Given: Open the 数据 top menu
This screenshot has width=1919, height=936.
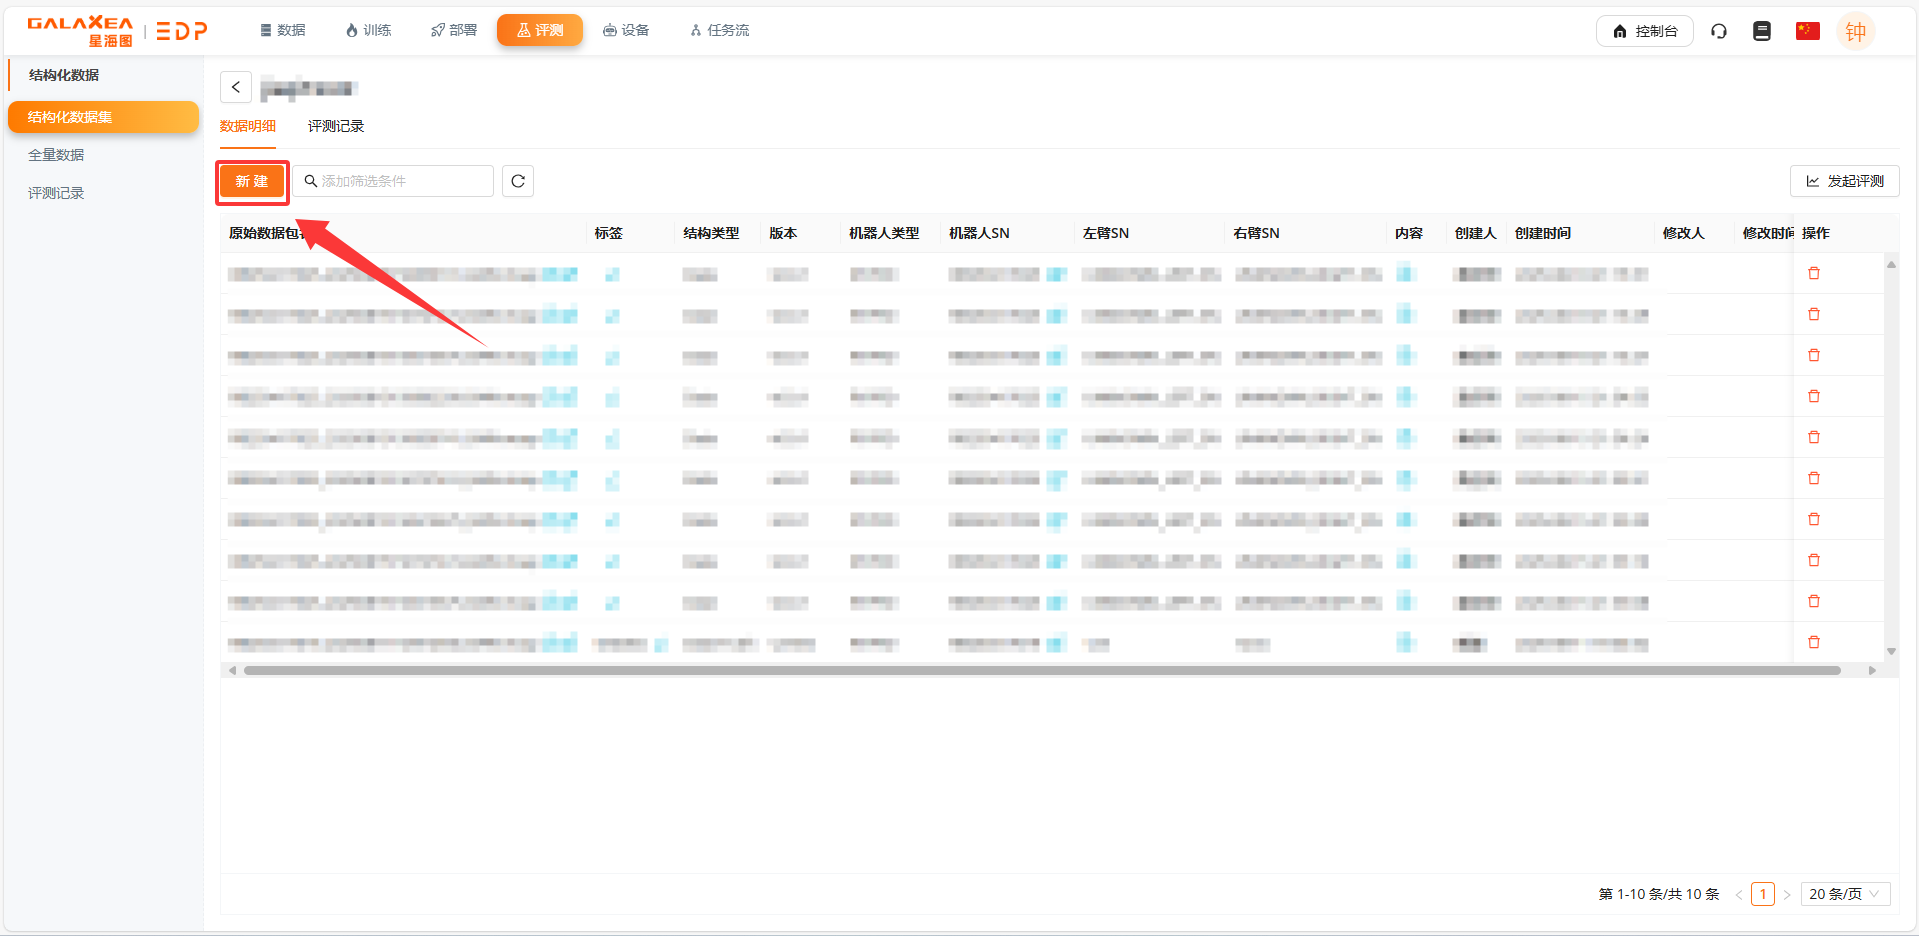Looking at the screenshot, I should coord(283,30).
